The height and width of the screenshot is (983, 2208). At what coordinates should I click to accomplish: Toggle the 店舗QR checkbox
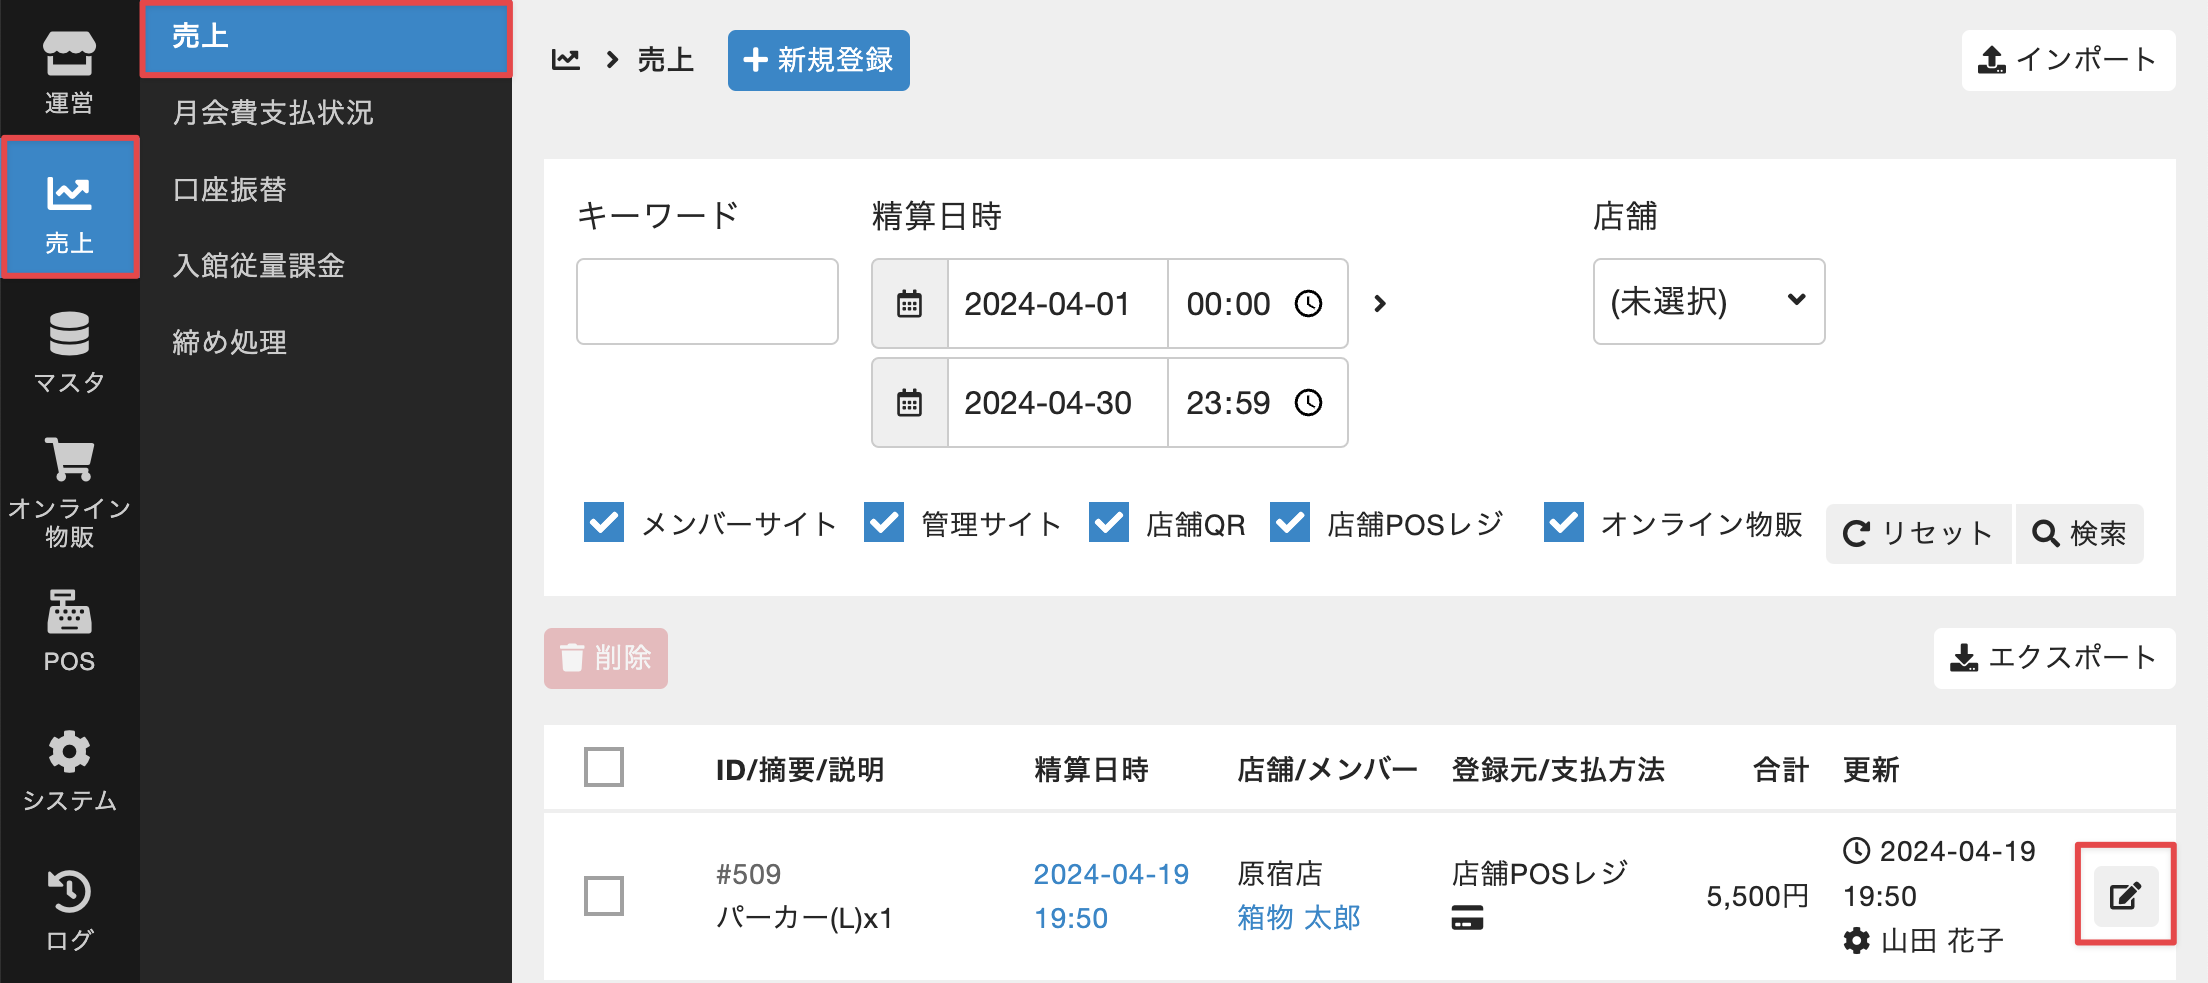click(x=1108, y=523)
